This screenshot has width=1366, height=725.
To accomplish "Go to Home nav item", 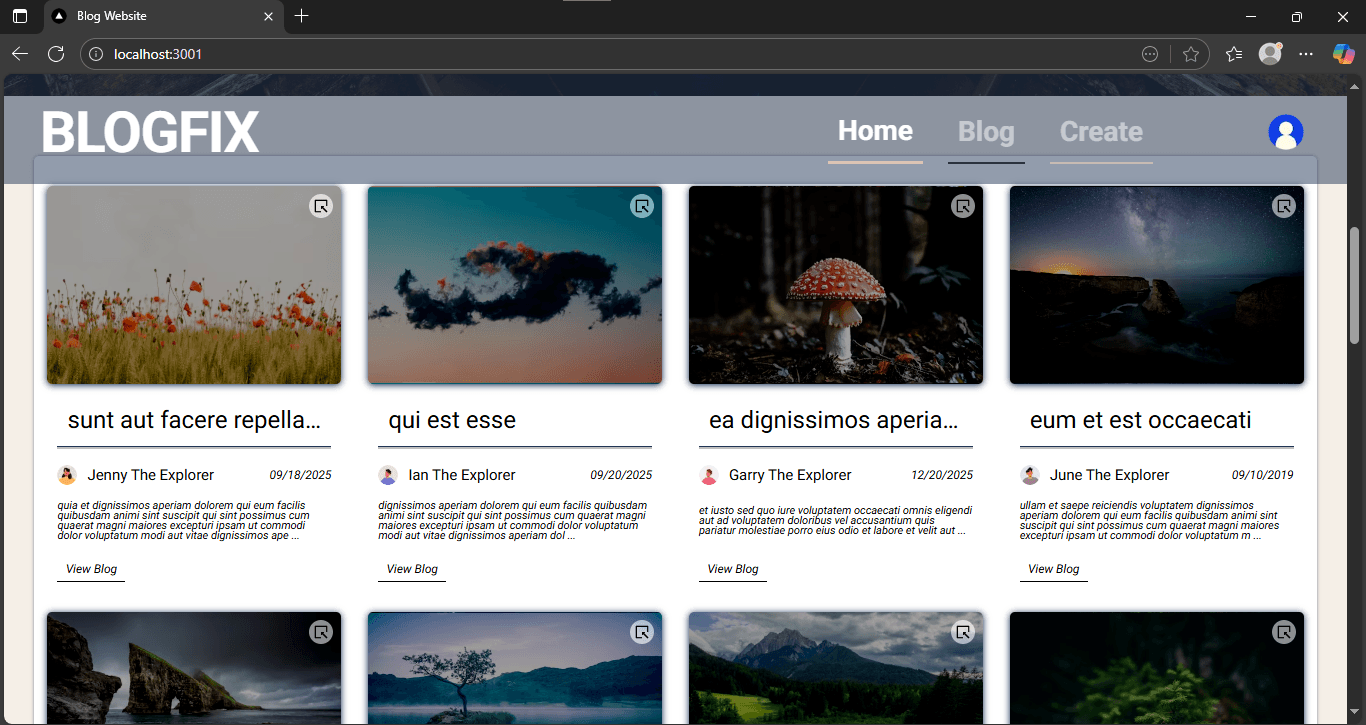I will tap(875, 131).
